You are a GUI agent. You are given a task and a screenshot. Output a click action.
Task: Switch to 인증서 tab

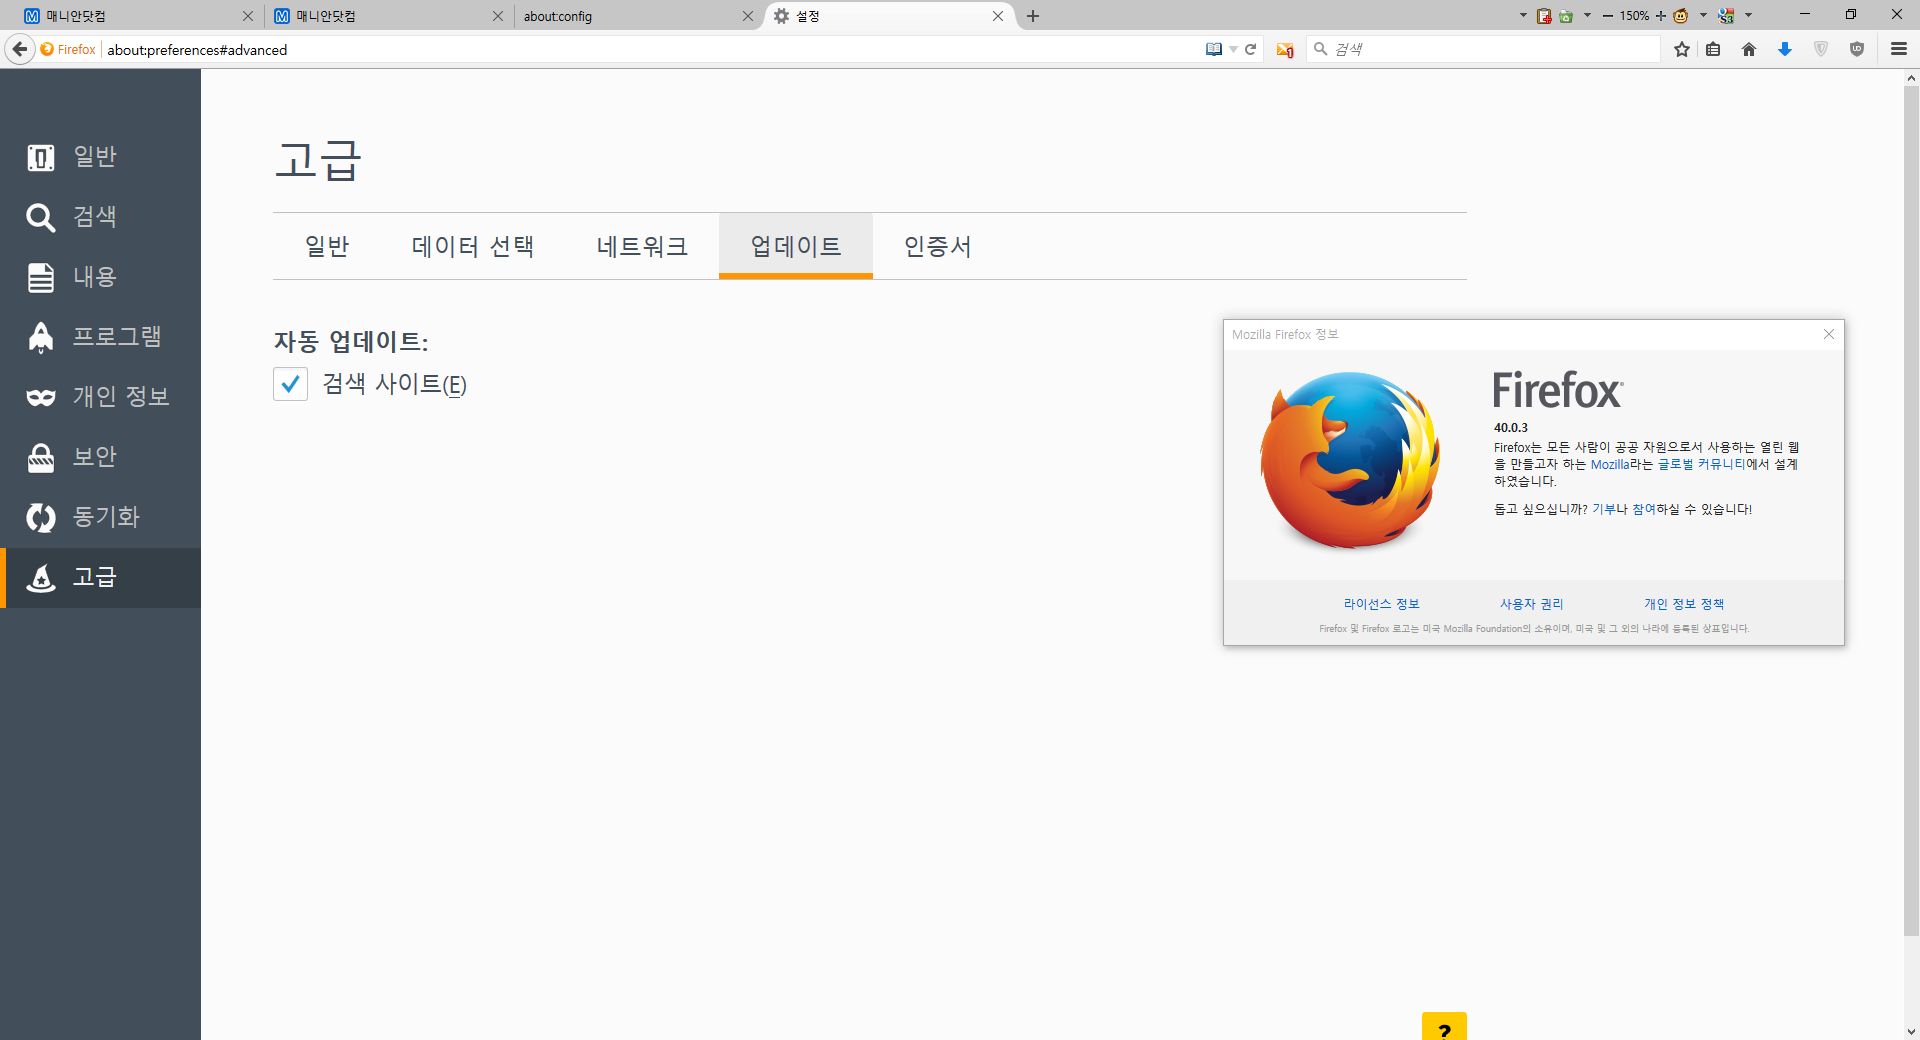point(938,246)
